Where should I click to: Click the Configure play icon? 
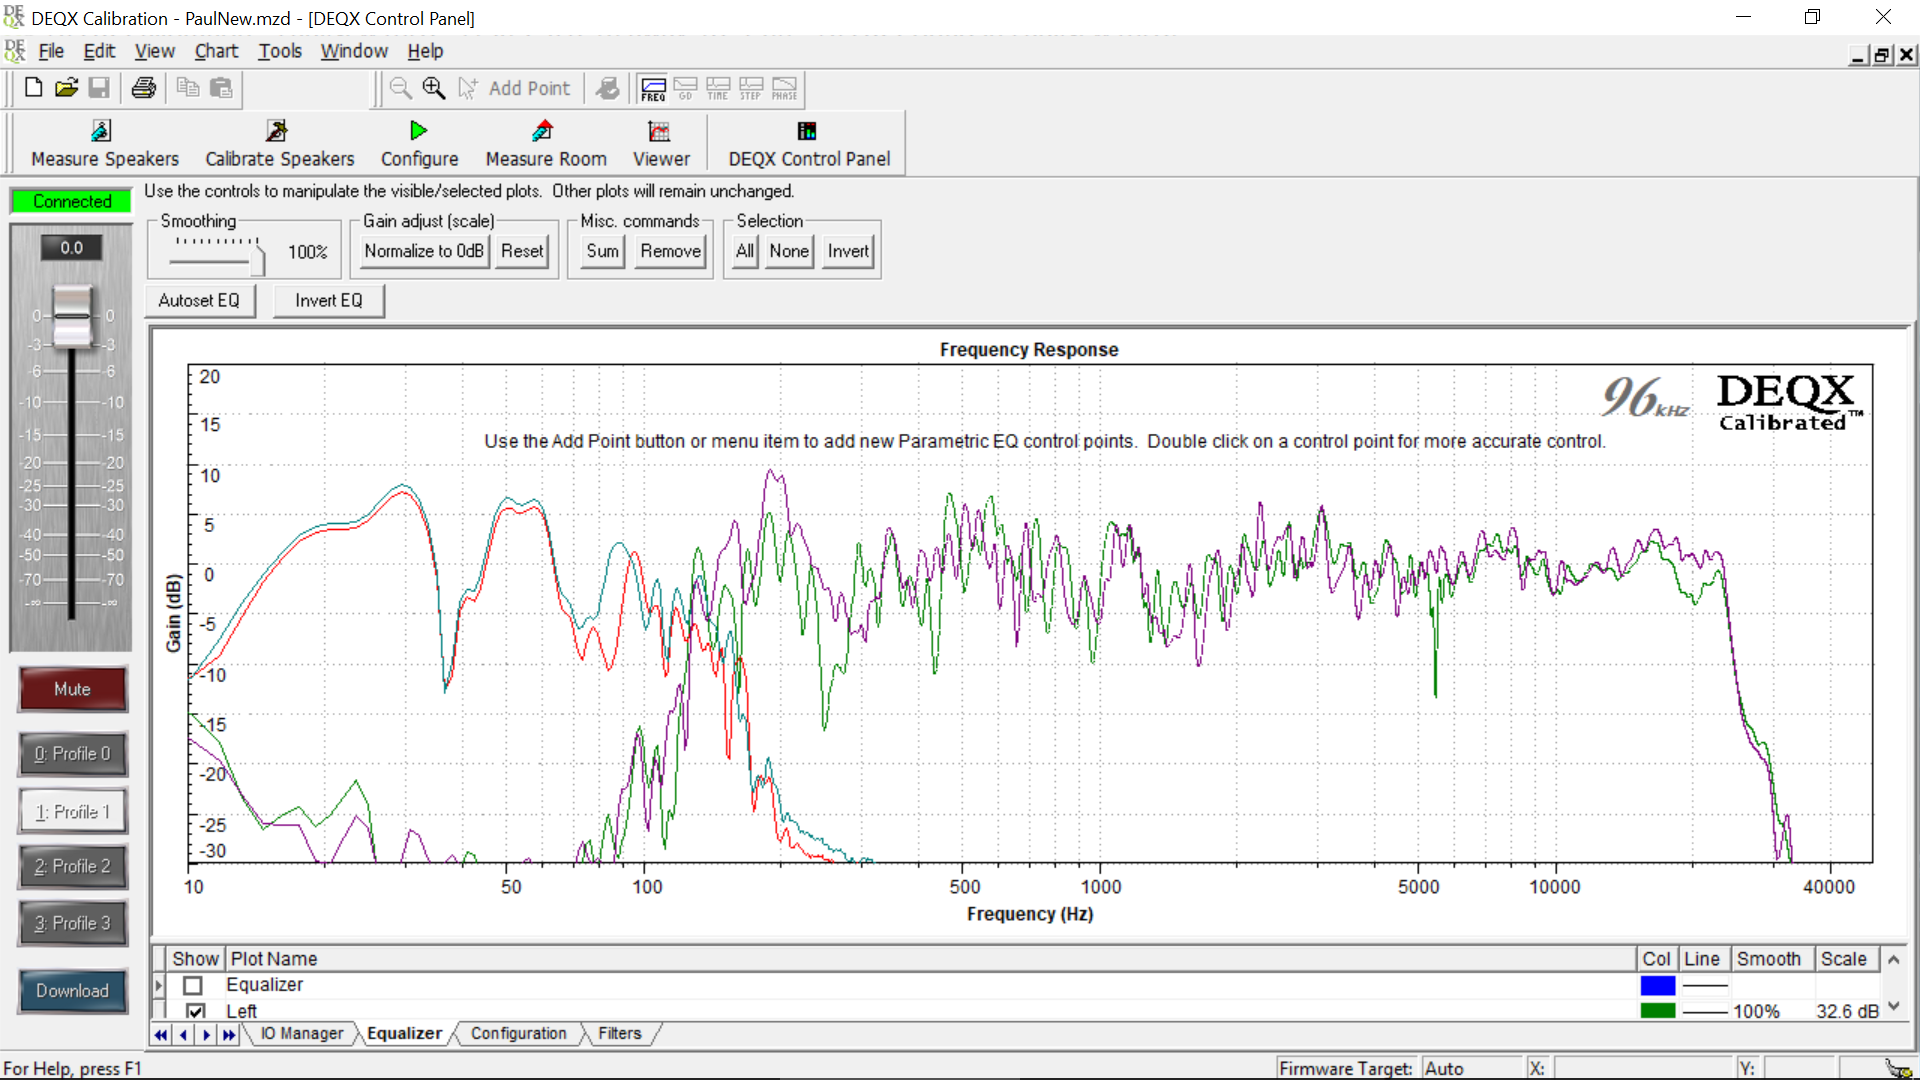tap(418, 131)
